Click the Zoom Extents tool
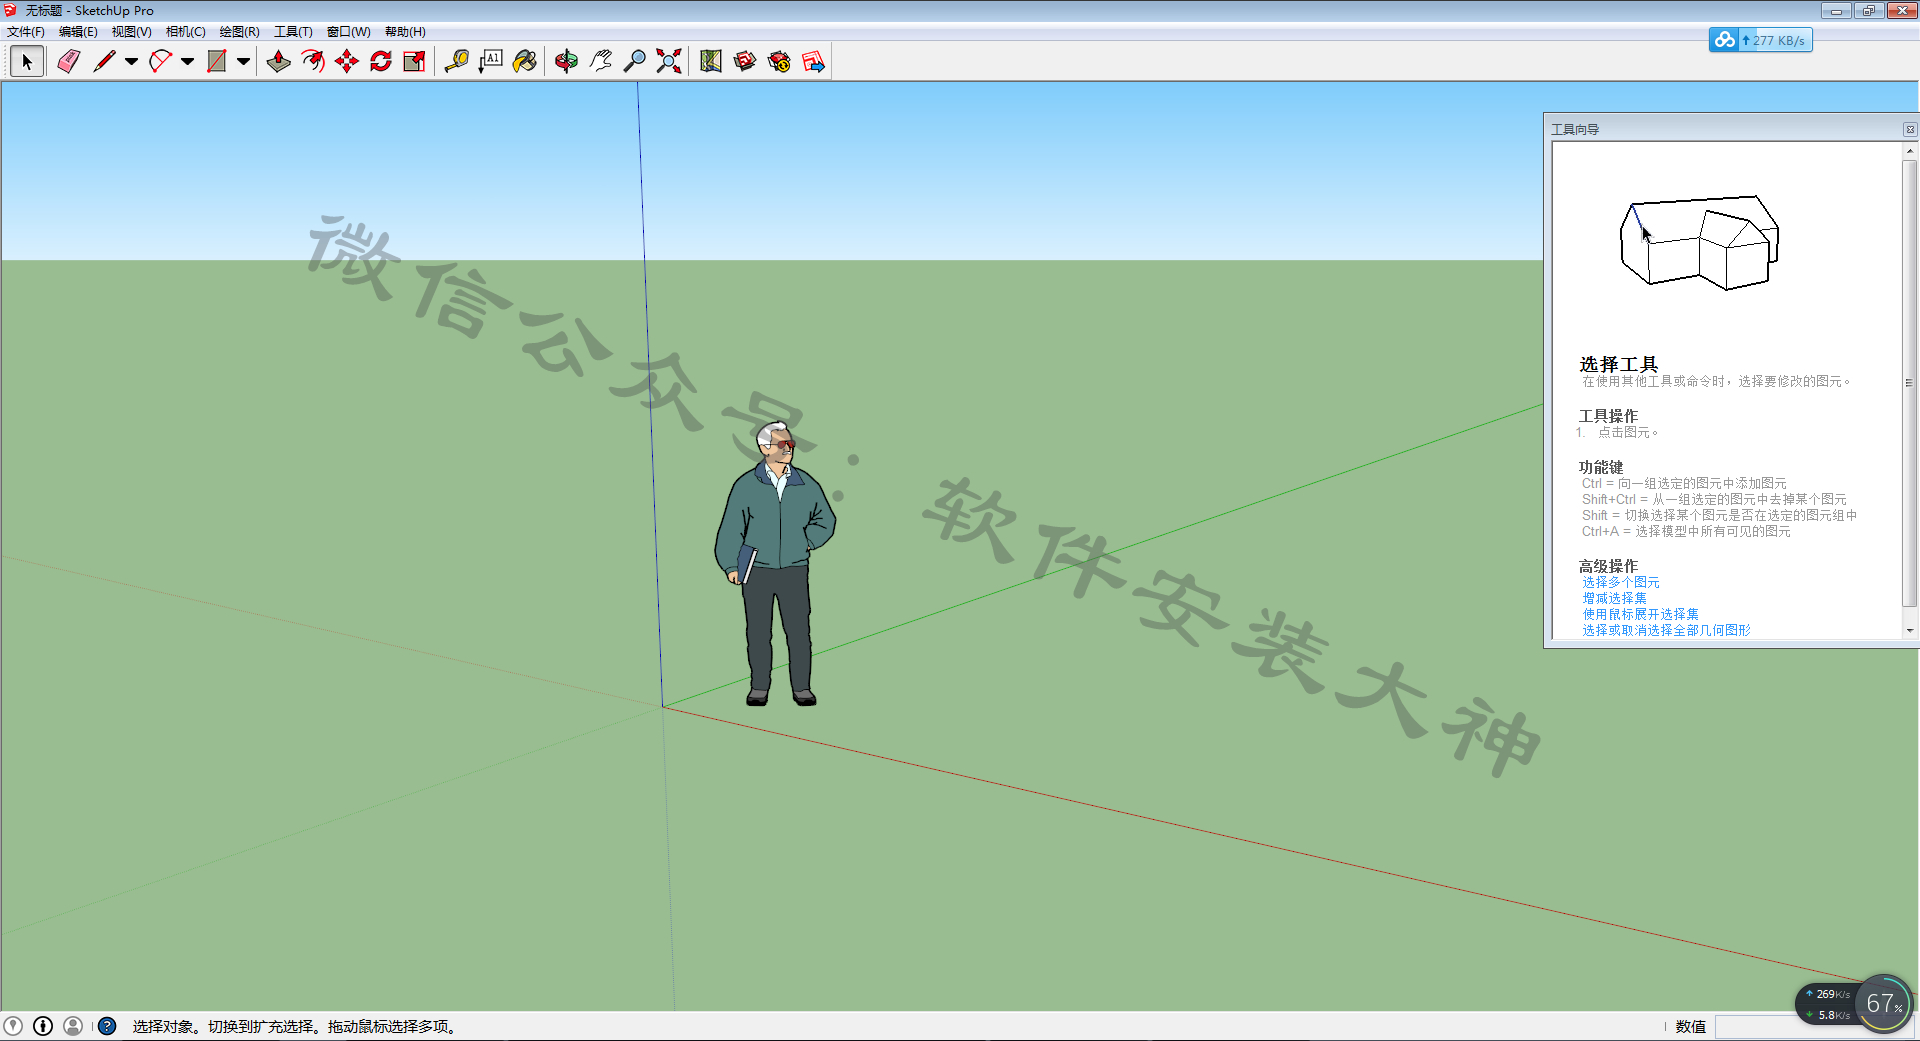1920x1041 pixels. [669, 62]
